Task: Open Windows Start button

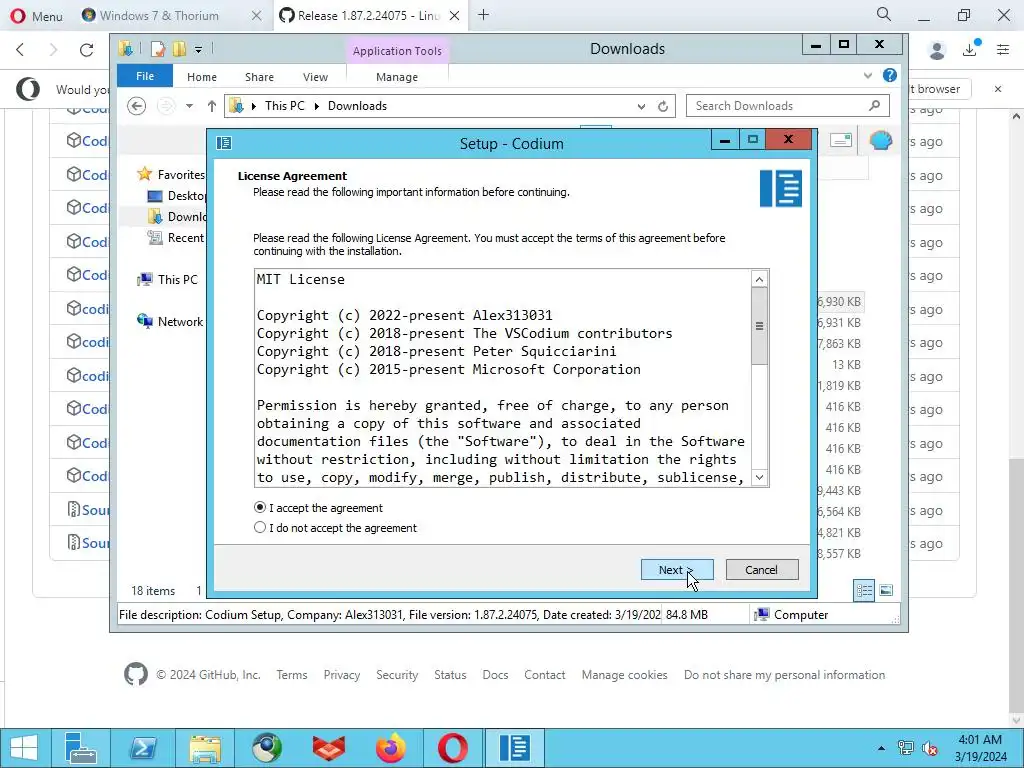Action: pyautogui.click(x=24, y=748)
